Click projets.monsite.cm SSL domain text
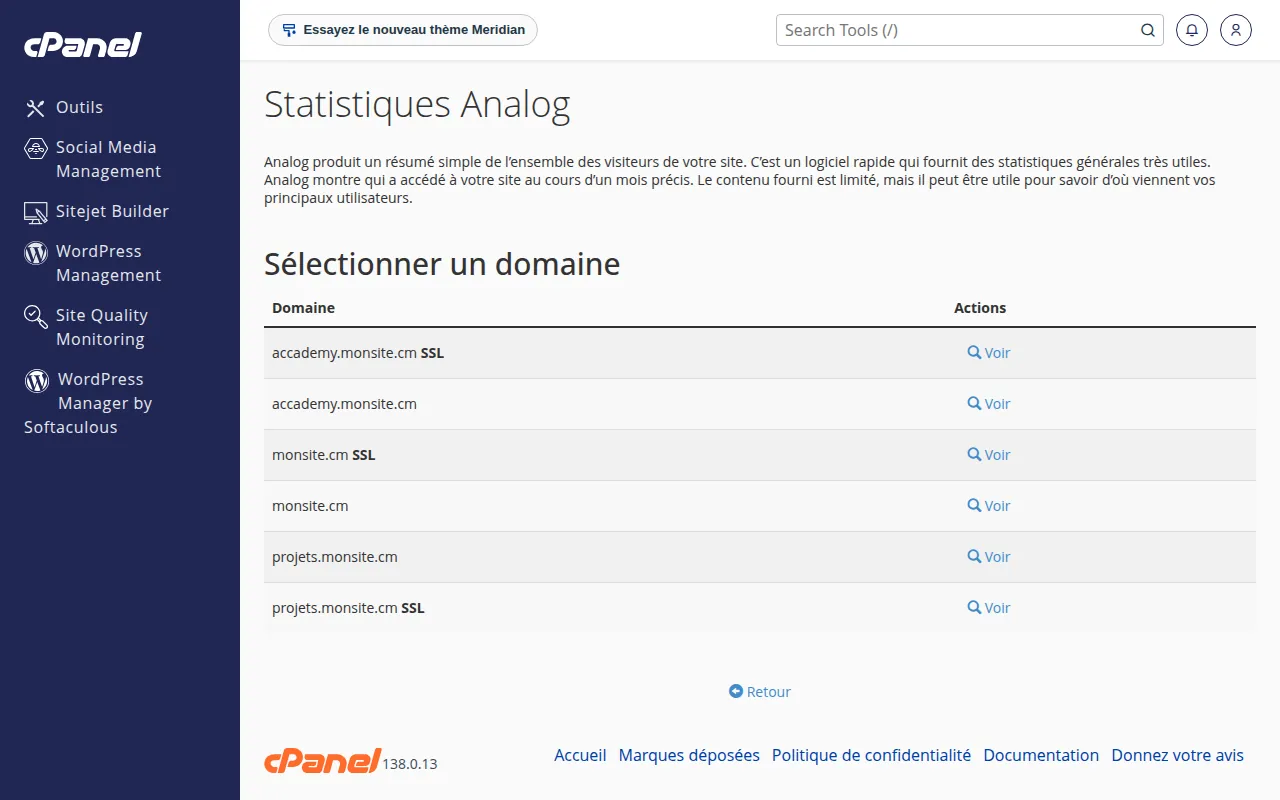 tap(348, 608)
